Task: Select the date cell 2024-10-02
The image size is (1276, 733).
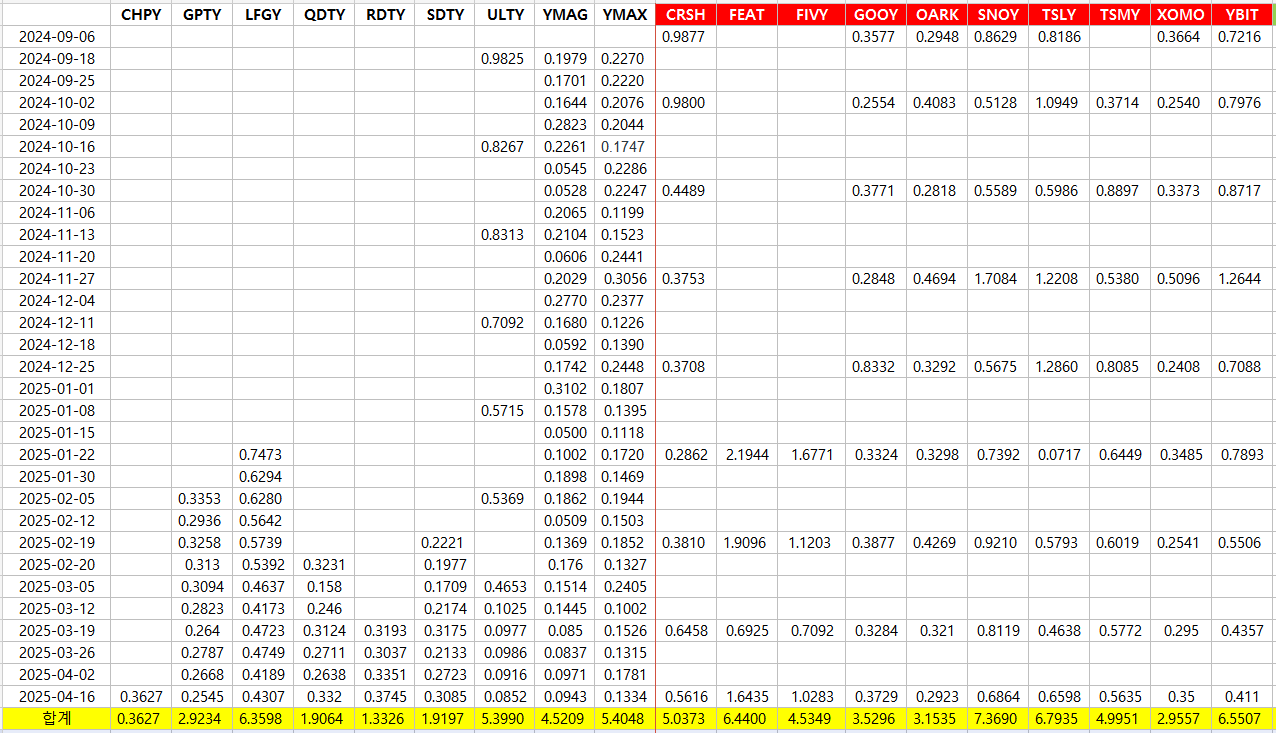Action: 57,102
